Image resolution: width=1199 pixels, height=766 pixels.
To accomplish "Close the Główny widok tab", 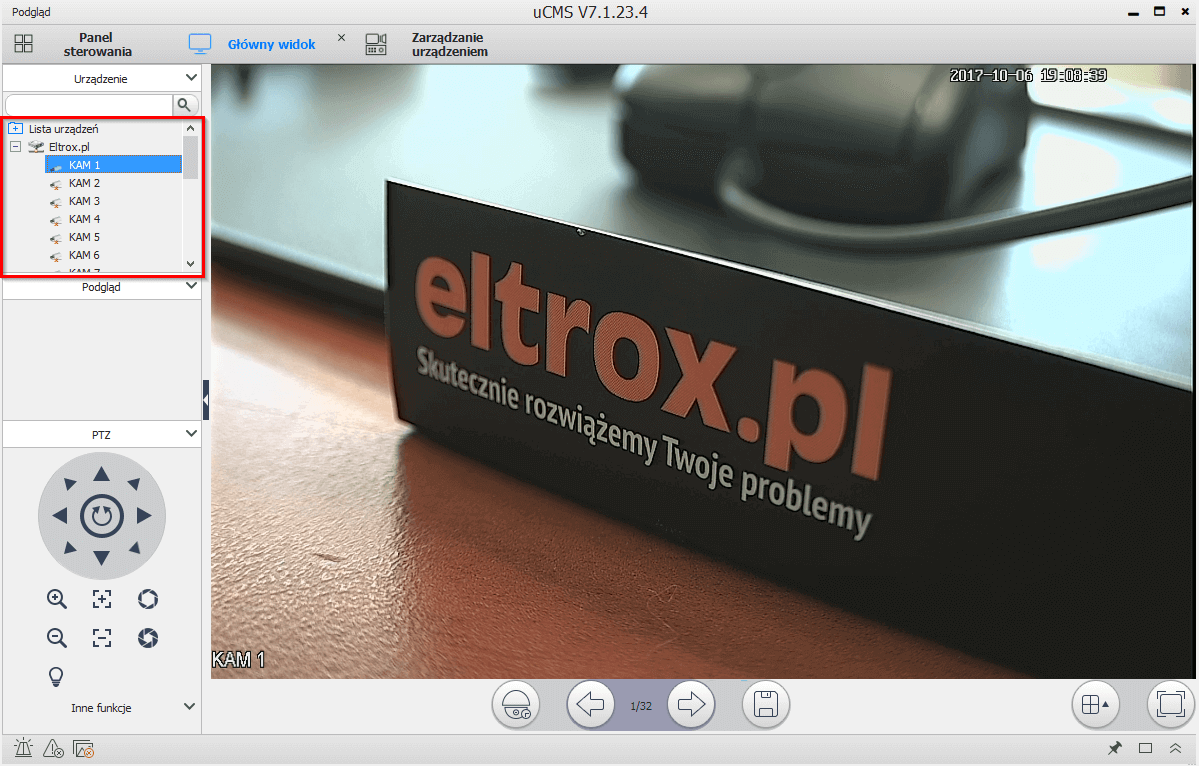I will (x=341, y=37).
